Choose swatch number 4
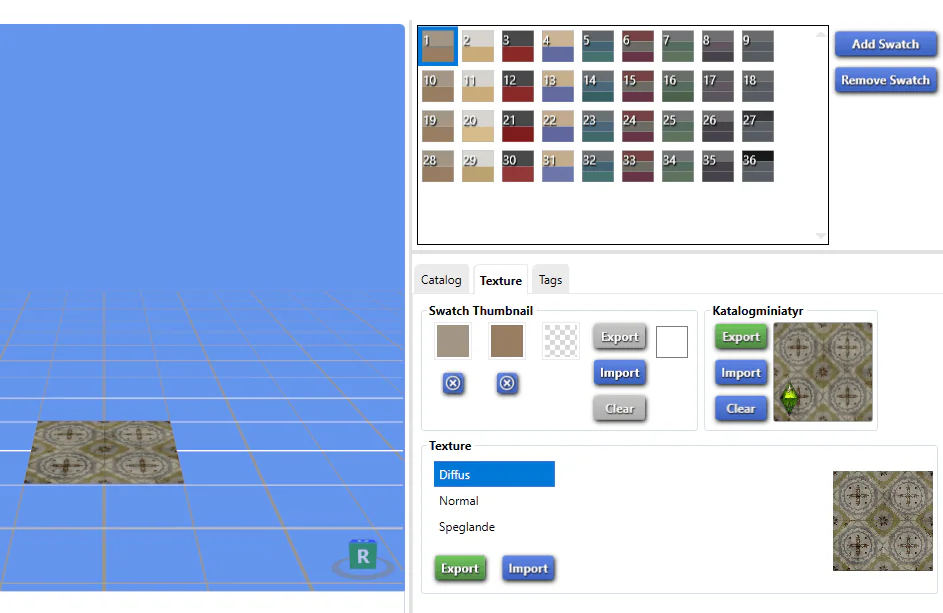This screenshot has width=943, height=613. [x=558, y=46]
